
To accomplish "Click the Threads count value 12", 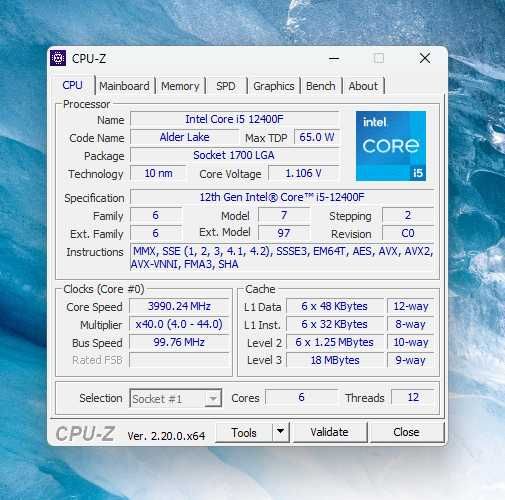I will click(413, 397).
